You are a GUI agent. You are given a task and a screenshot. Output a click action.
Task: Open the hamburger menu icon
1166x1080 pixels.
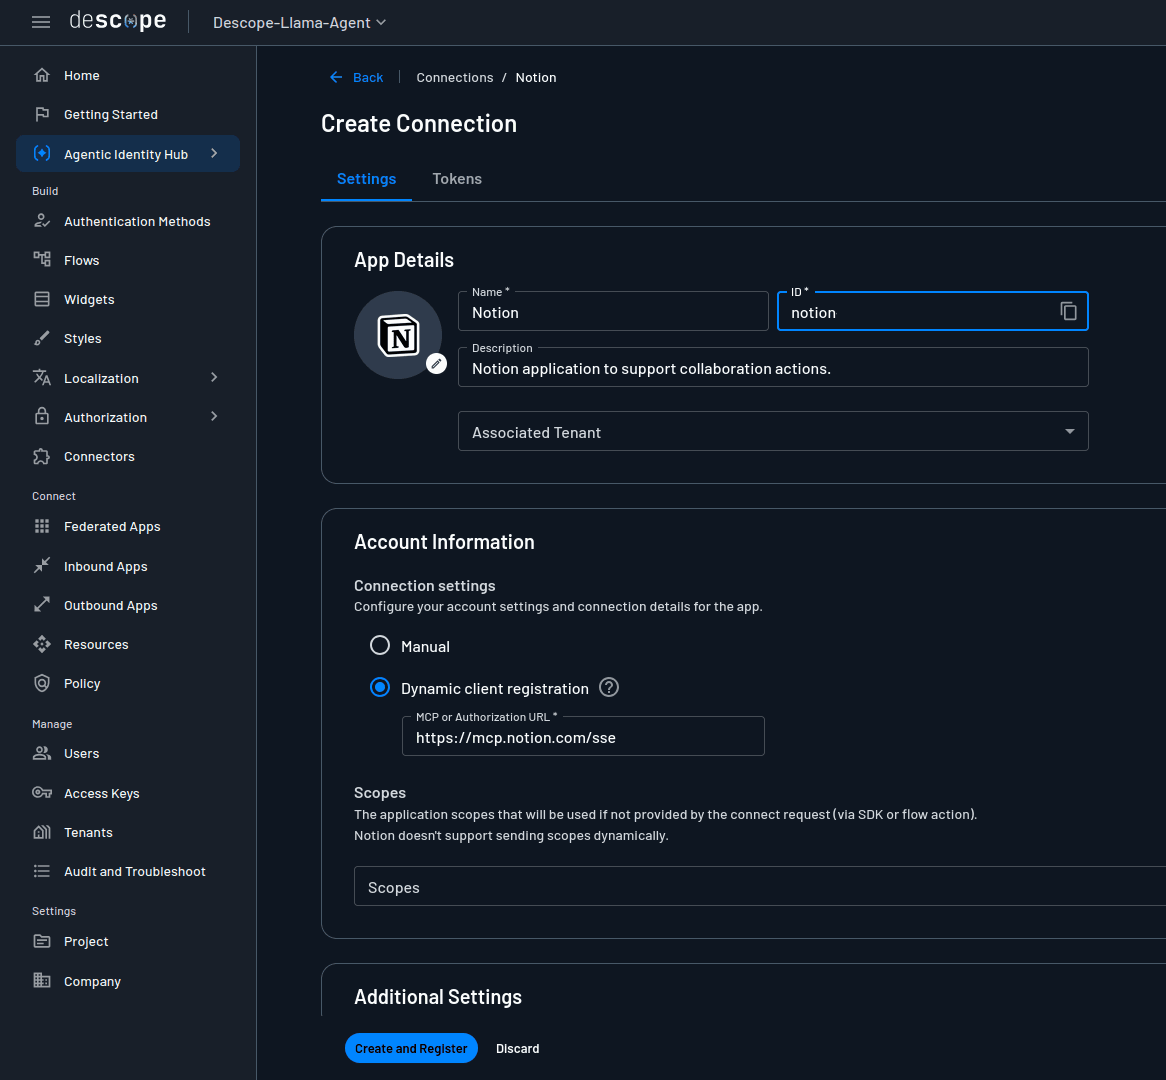(x=41, y=22)
